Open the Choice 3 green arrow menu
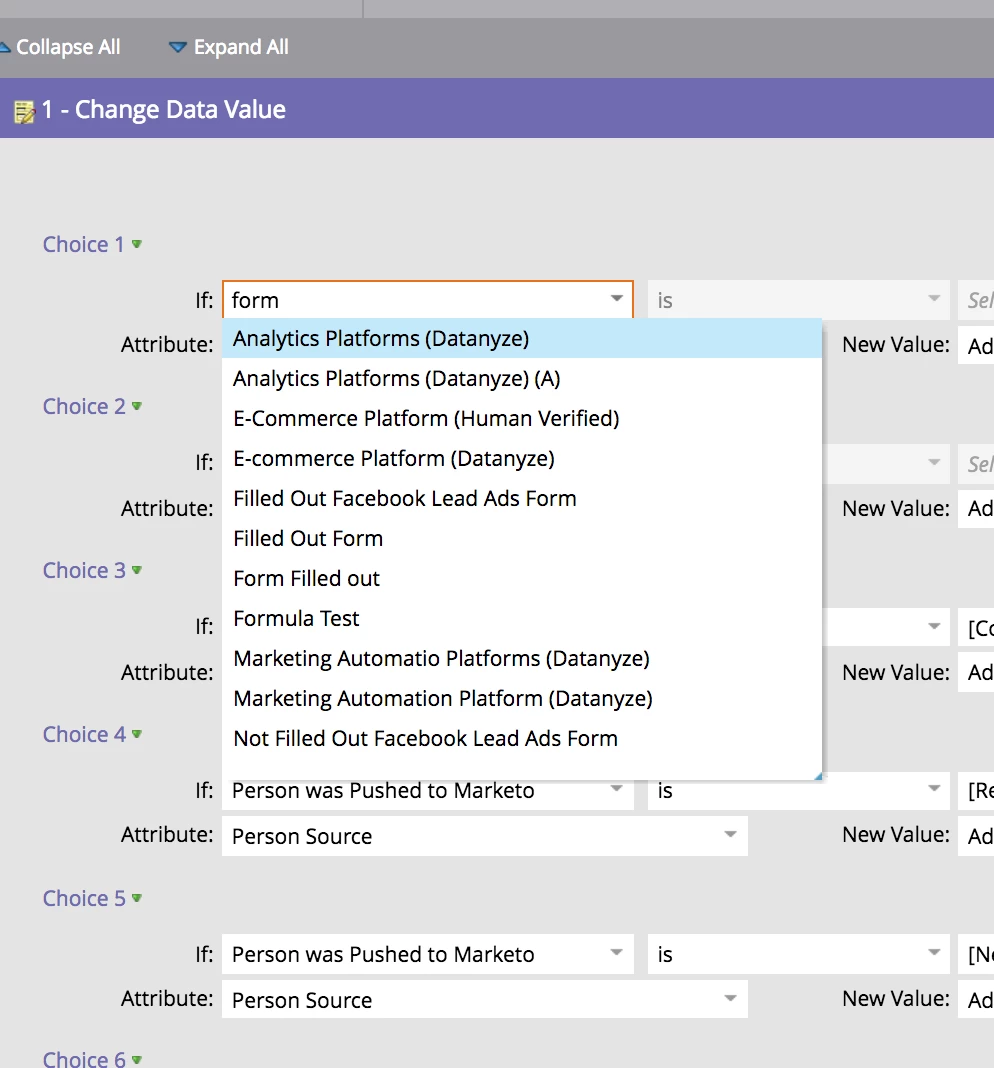This screenshot has width=994, height=1068. 137,570
